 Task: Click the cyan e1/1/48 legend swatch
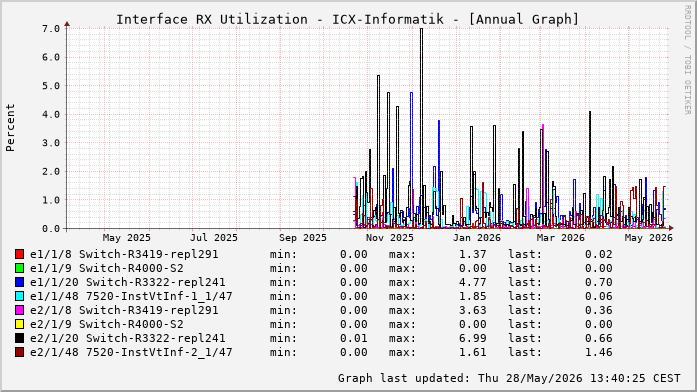pyautogui.click(x=19, y=296)
